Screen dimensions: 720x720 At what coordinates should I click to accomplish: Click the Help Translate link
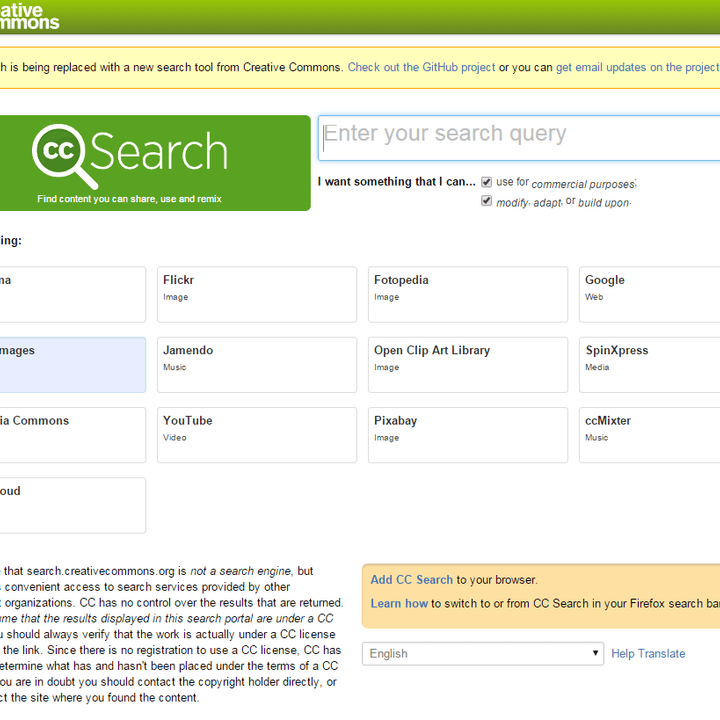648,653
